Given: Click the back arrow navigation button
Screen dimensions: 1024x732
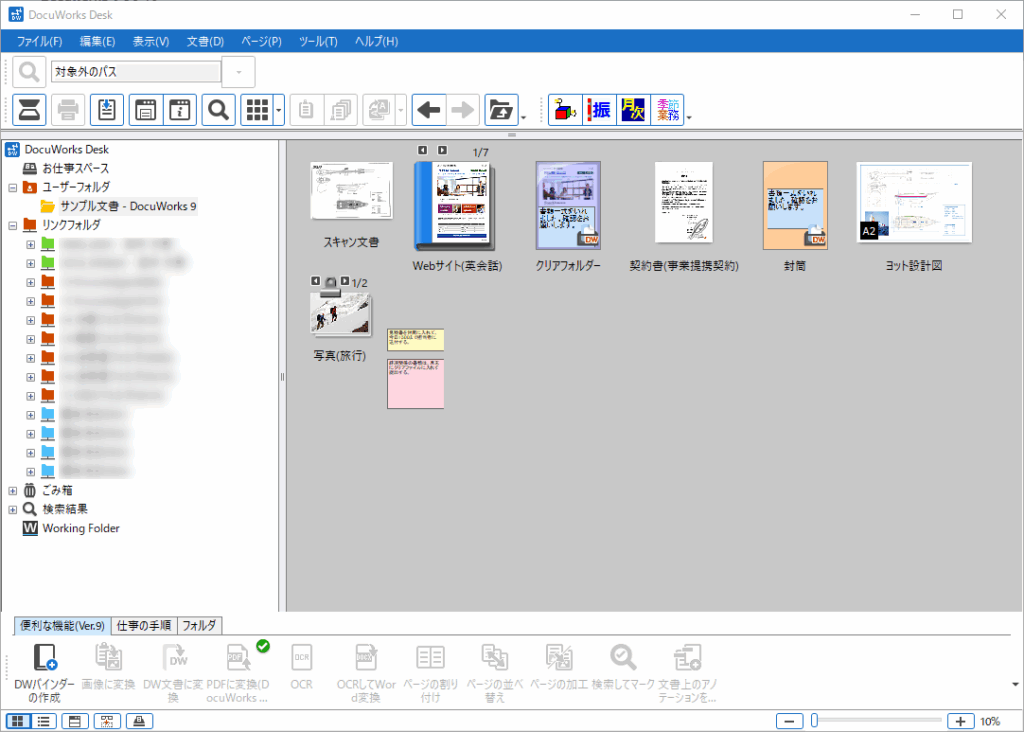Looking at the screenshot, I should tap(429, 110).
